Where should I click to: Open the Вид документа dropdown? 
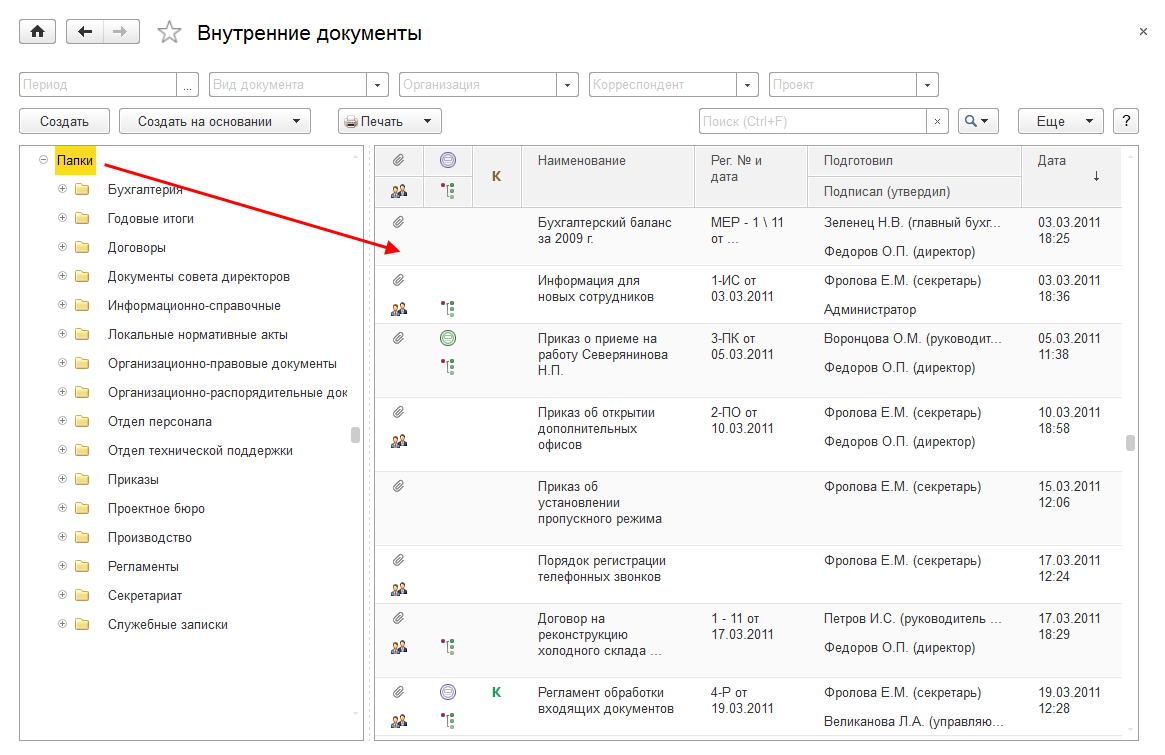tap(378, 85)
